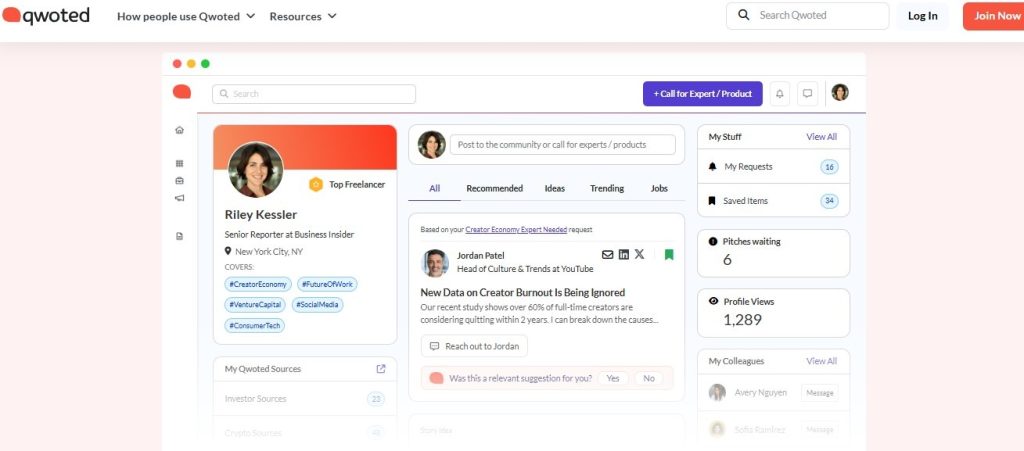This screenshot has height=451, width=1024.
Task: Expand the Resources dropdown
Action: (x=303, y=16)
